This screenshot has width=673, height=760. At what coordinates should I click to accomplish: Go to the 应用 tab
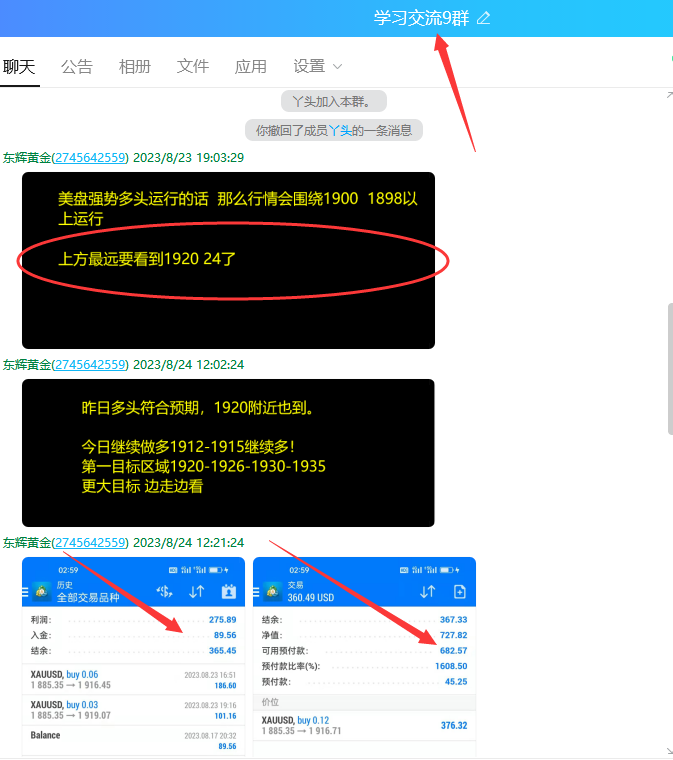coord(251,66)
